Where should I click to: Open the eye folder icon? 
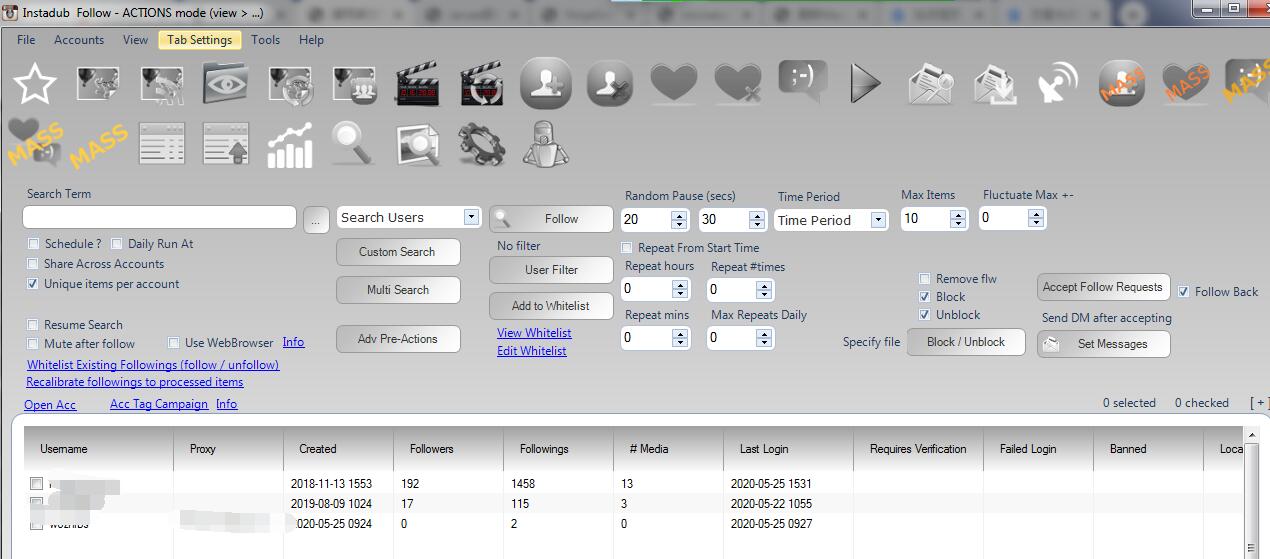[x=225, y=84]
